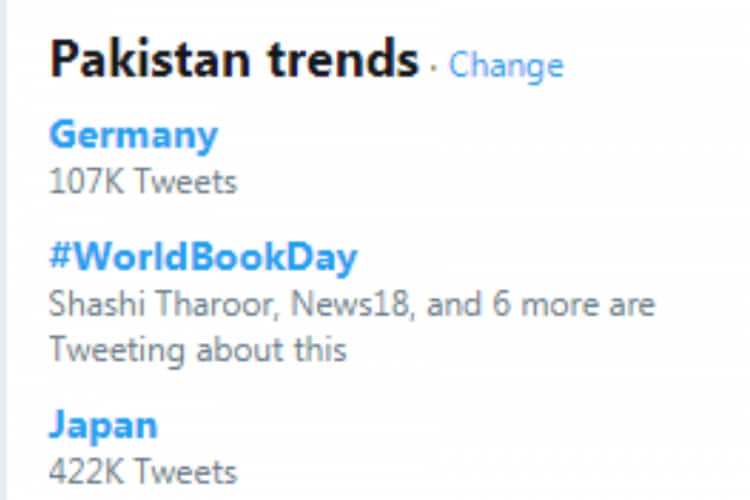The width and height of the screenshot is (750, 500).
Task: Click the word trends in the heading
Action: (x=341, y=60)
